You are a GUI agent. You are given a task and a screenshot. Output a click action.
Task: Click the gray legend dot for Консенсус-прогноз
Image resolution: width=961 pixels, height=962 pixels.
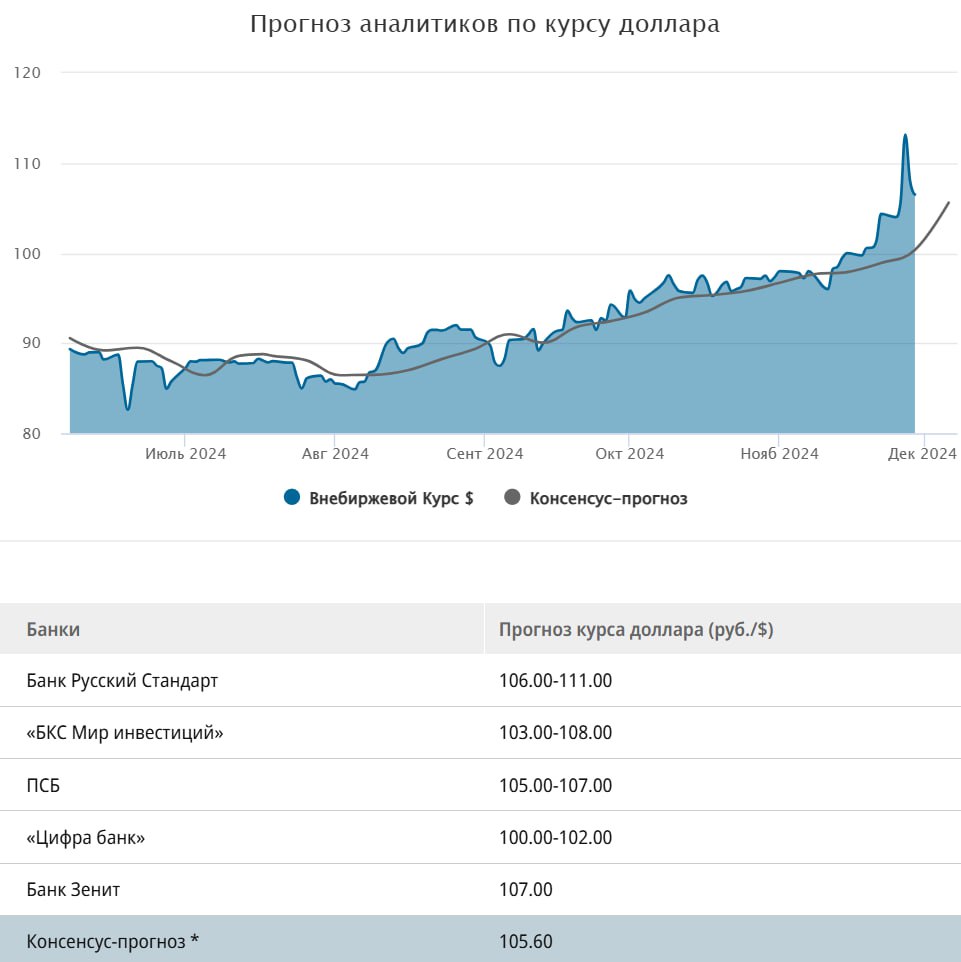click(513, 498)
